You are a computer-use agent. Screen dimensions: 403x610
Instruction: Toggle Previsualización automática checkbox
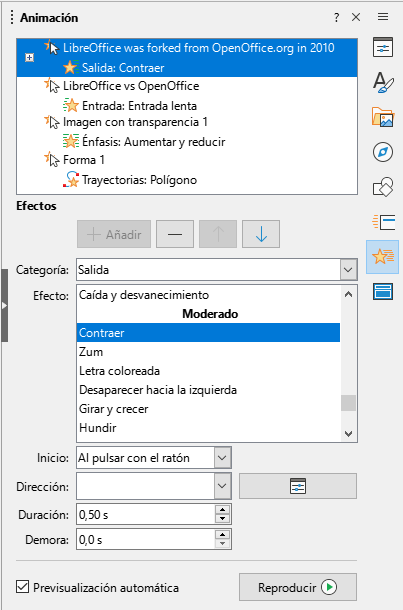(x=23, y=587)
